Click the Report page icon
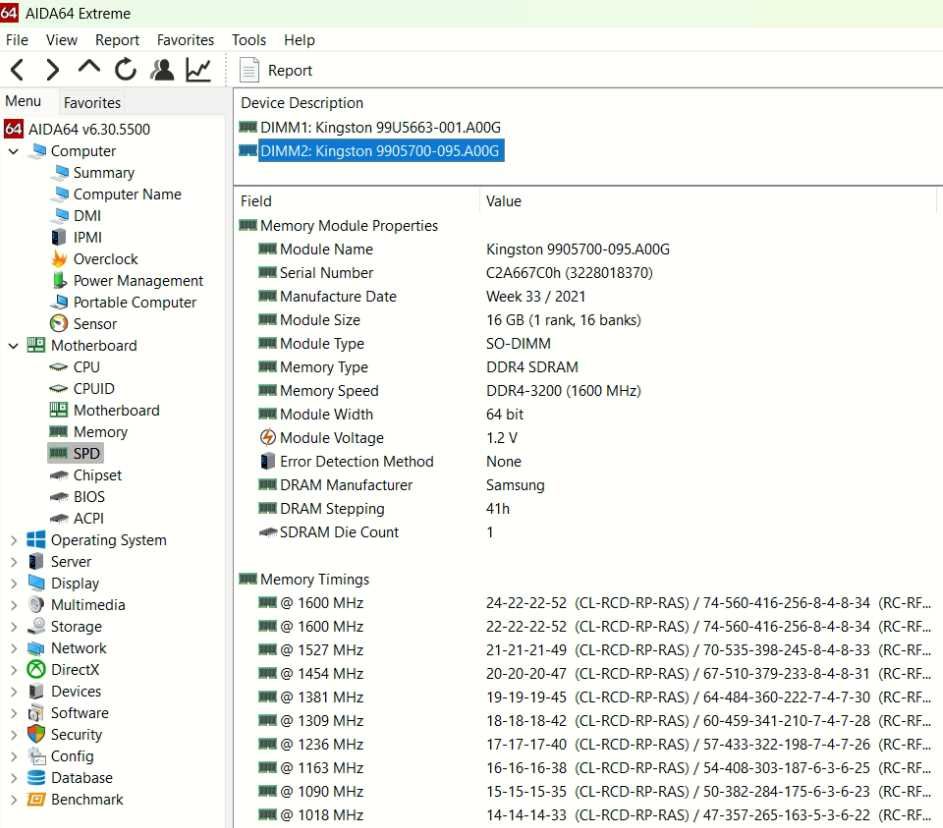The image size is (943, 828). (x=249, y=70)
